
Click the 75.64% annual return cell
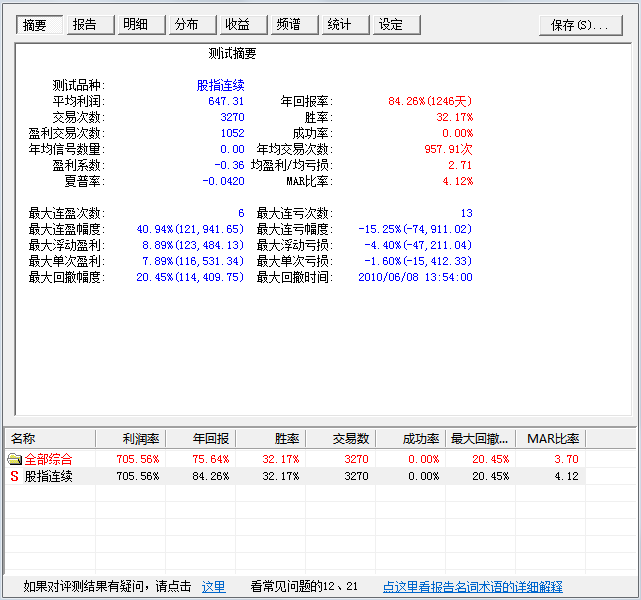[211, 459]
